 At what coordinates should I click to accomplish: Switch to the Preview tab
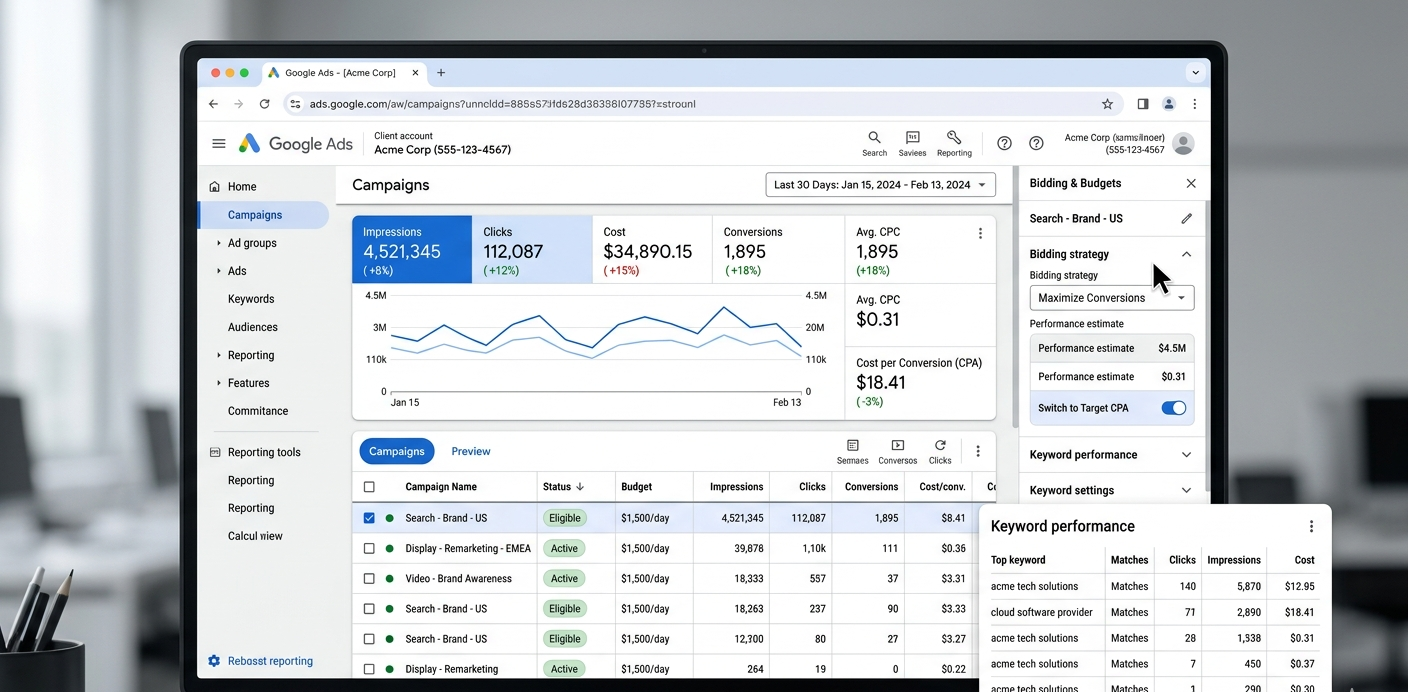470,451
